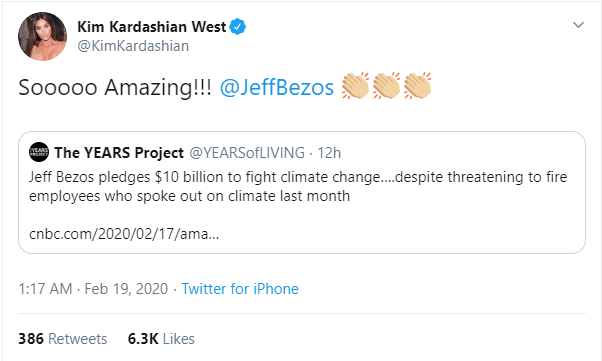Click the blue verified badge

click(x=238, y=27)
